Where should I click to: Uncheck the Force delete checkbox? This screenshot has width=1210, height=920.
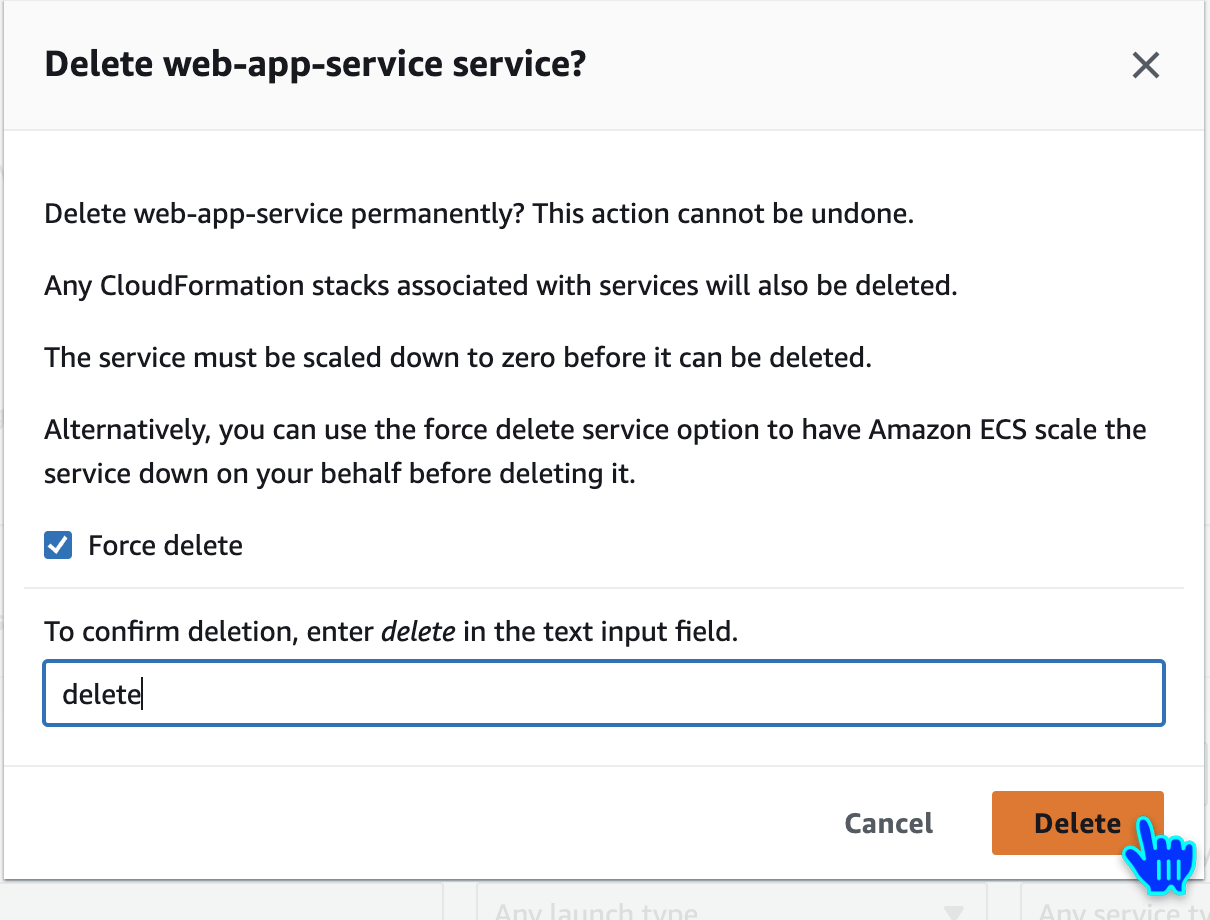tap(58, 546)
